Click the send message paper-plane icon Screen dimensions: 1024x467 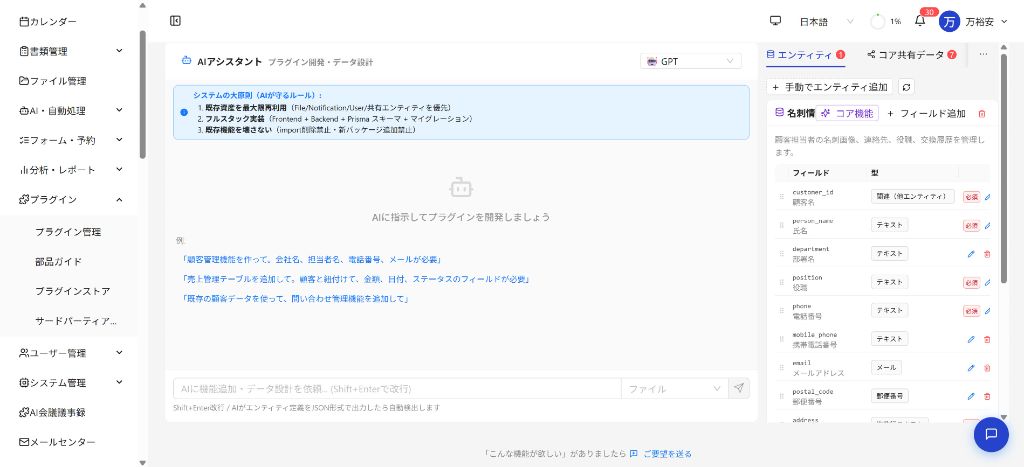(739, 388)
